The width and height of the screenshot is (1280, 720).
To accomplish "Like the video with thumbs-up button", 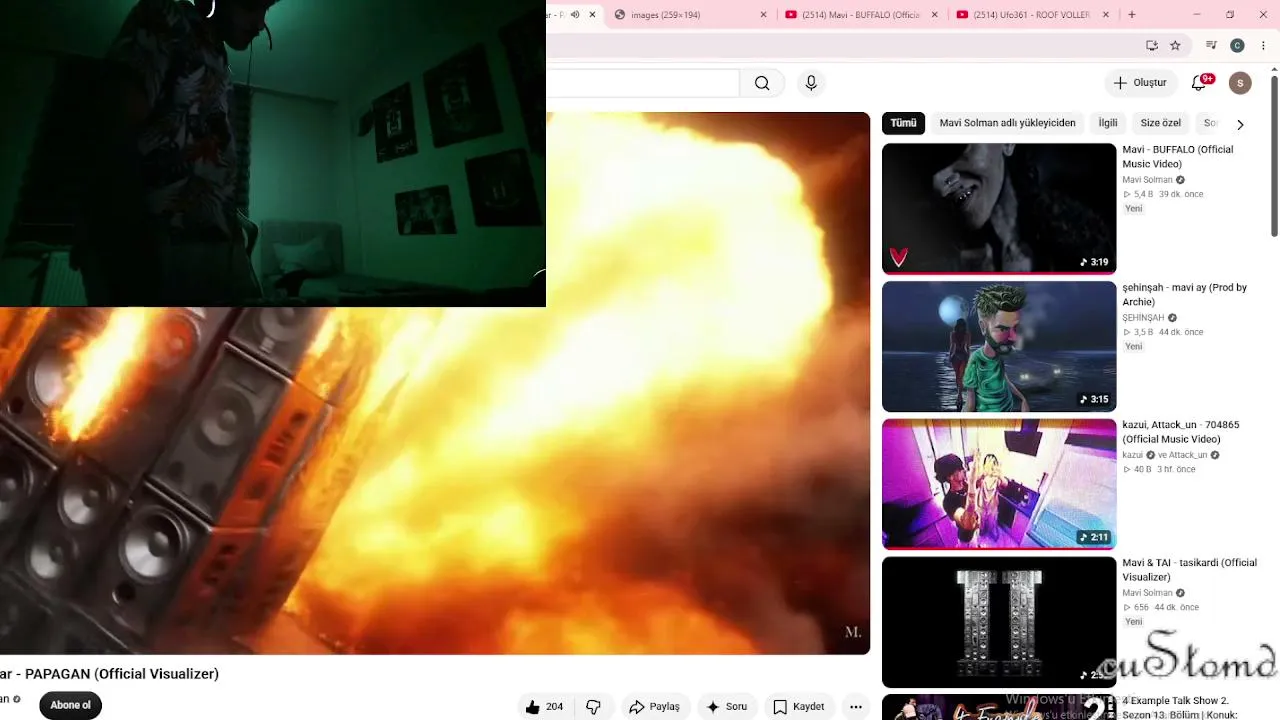I will click(545, 707).
